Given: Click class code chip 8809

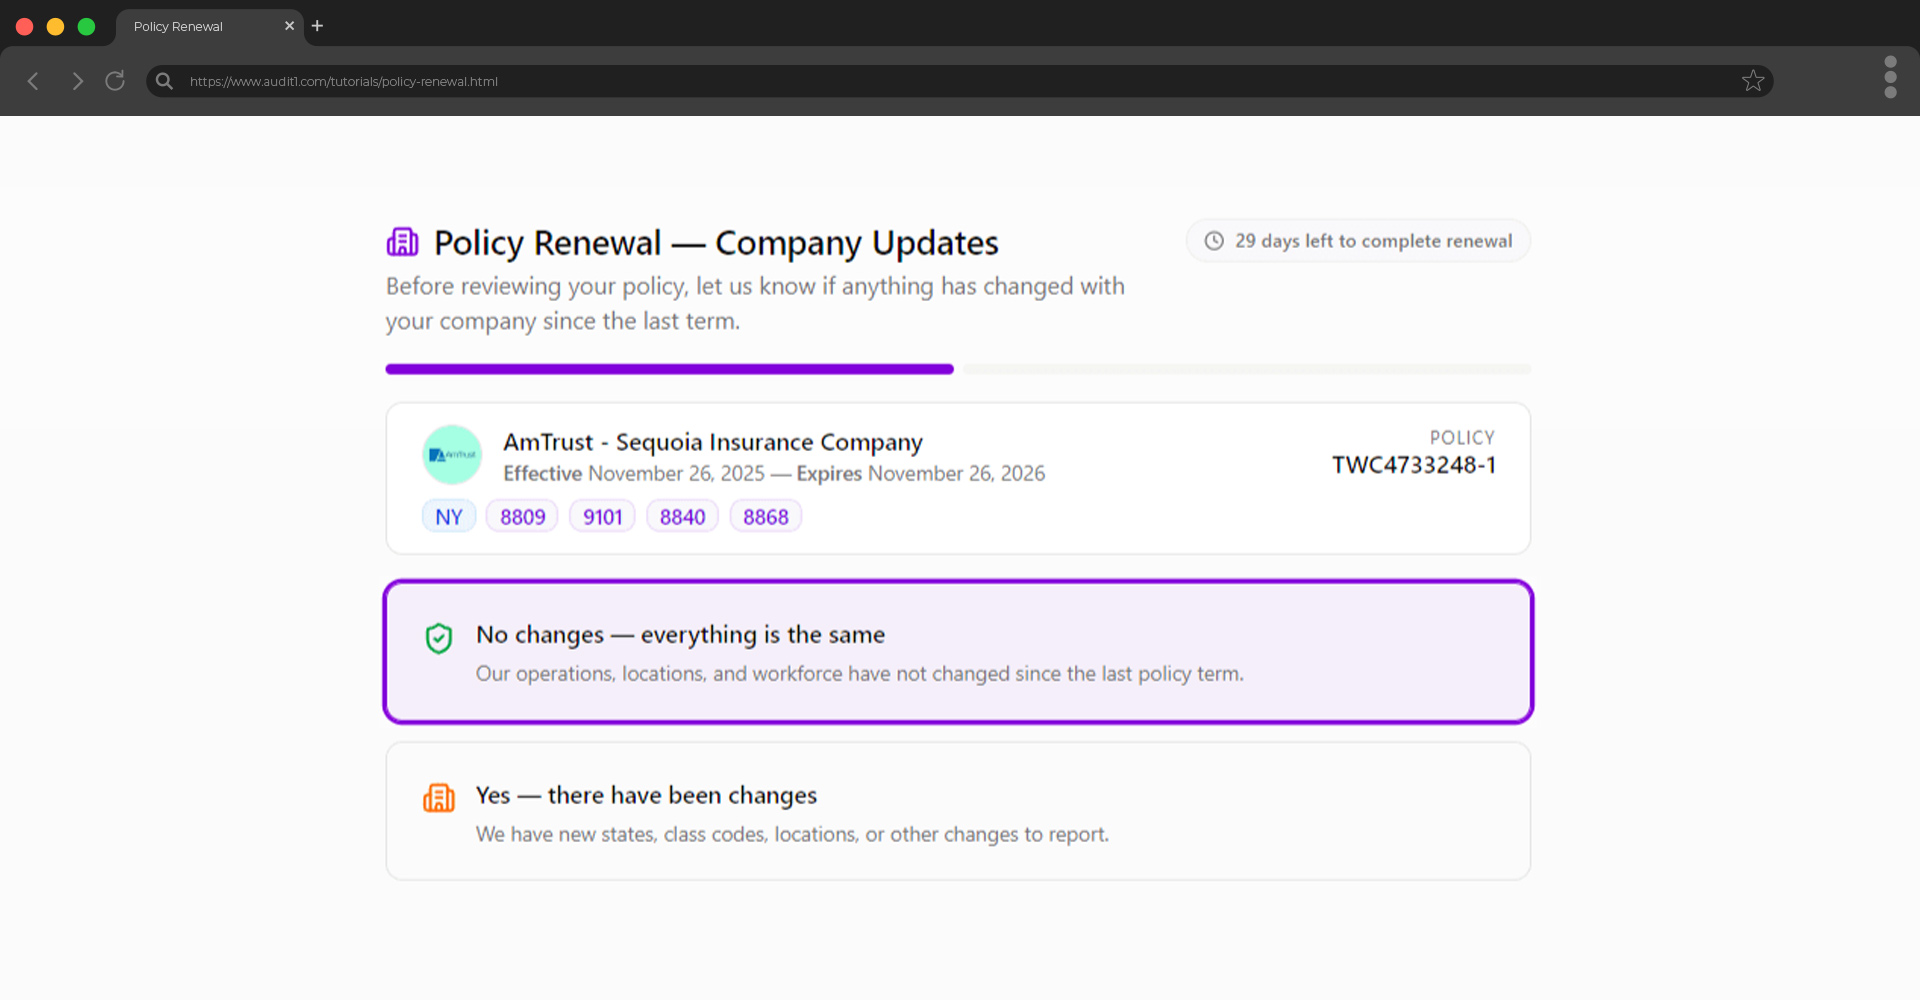Looking at the screenshot, I should pos(522,515).
